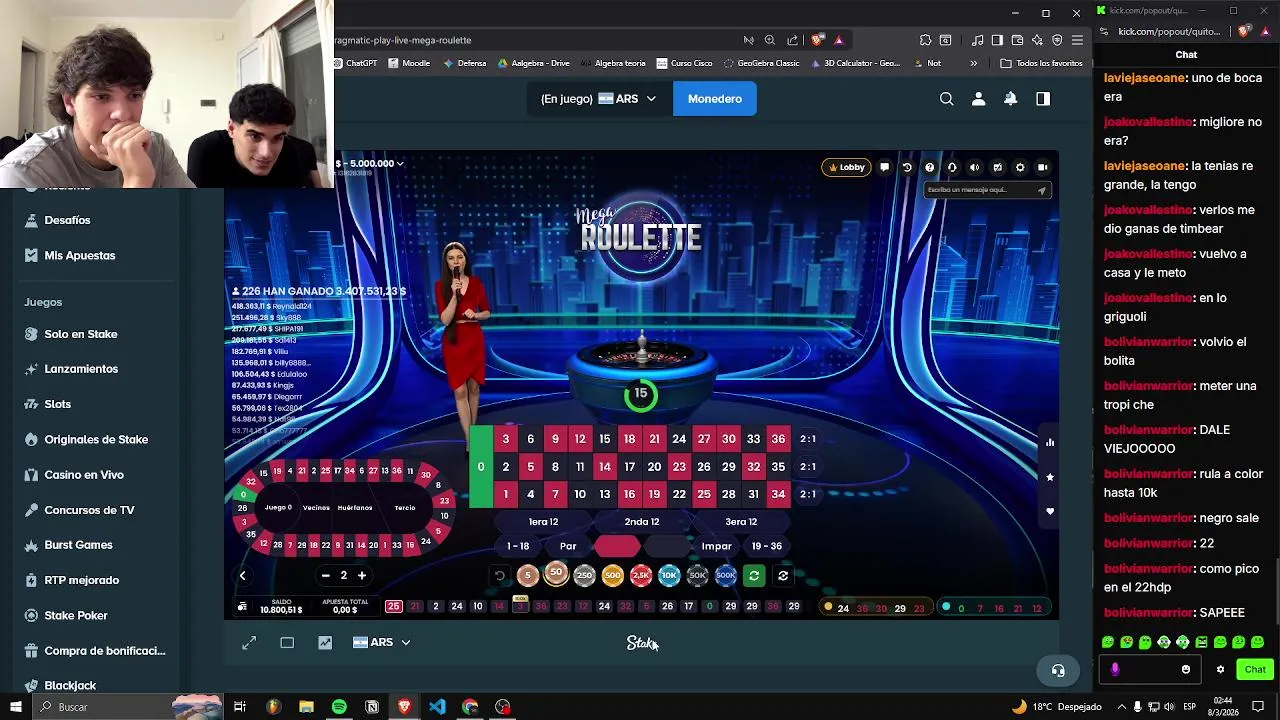Open Originales de Stake in the sidebar

tap(96, 440)
